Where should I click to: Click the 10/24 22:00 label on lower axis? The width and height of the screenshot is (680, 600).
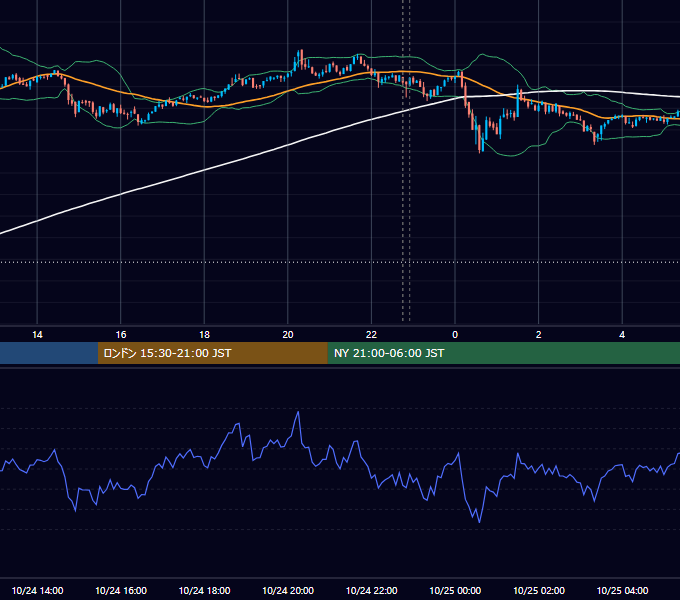coord(371,590)
